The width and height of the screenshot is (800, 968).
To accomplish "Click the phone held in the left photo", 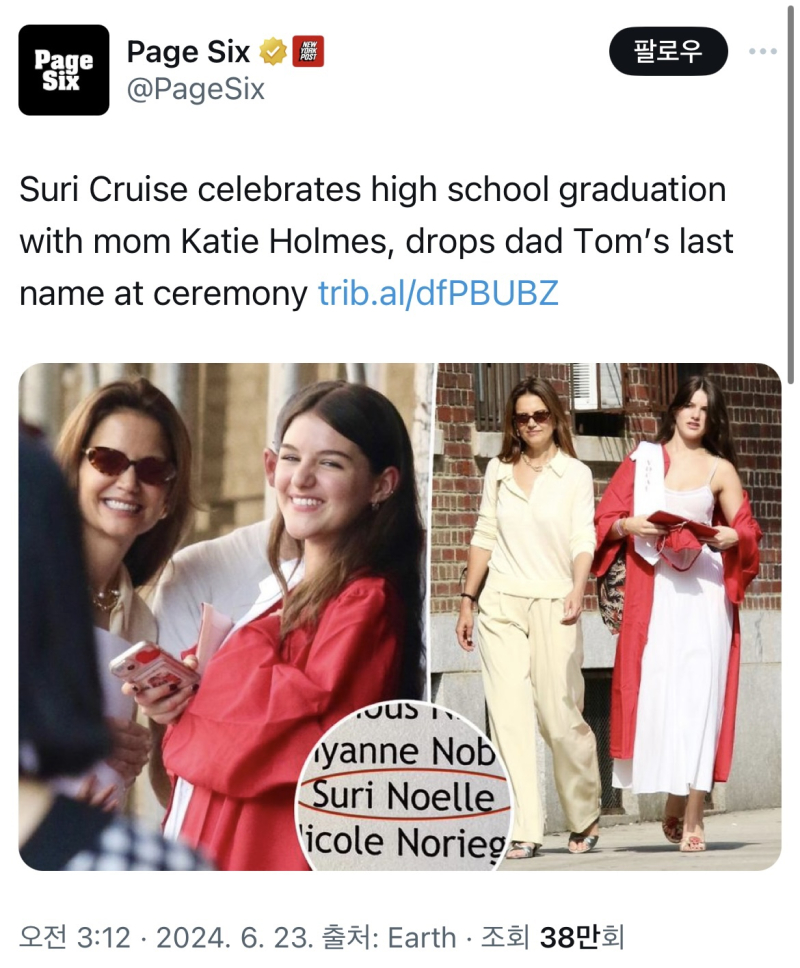I will click(x=153, y=667).
